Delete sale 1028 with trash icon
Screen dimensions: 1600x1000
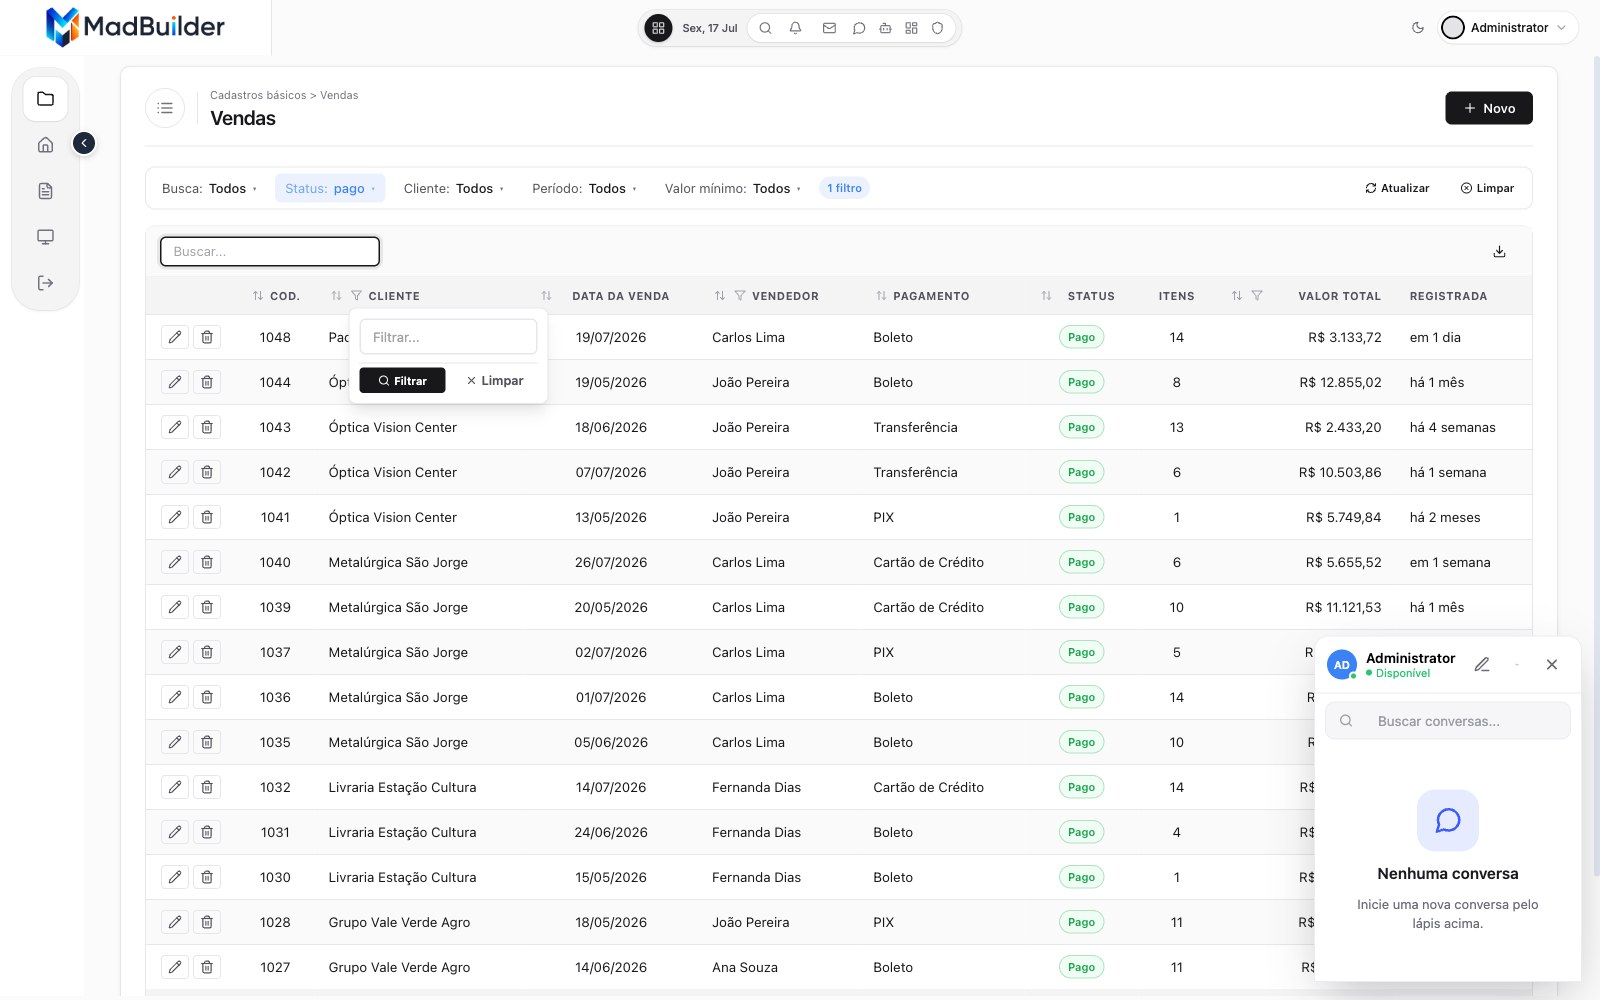207,922
